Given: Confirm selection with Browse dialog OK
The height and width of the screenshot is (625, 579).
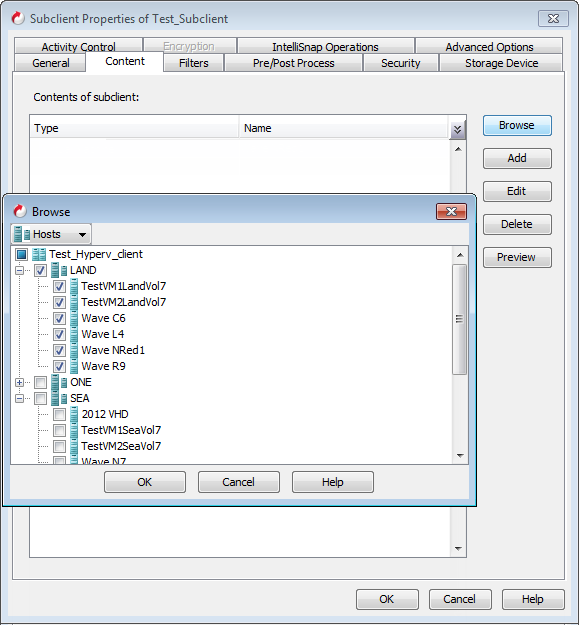Looking at the screenshot, I should [145, 482].
